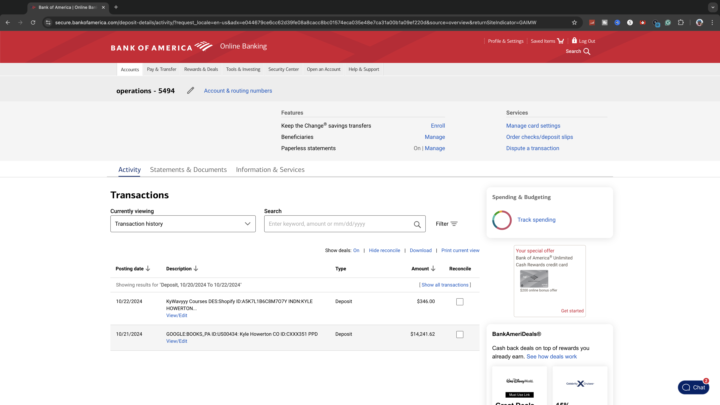The image size is (720, 405).
Task: Click the Track spending donut chart icon
Action: (x=502, y=220)
